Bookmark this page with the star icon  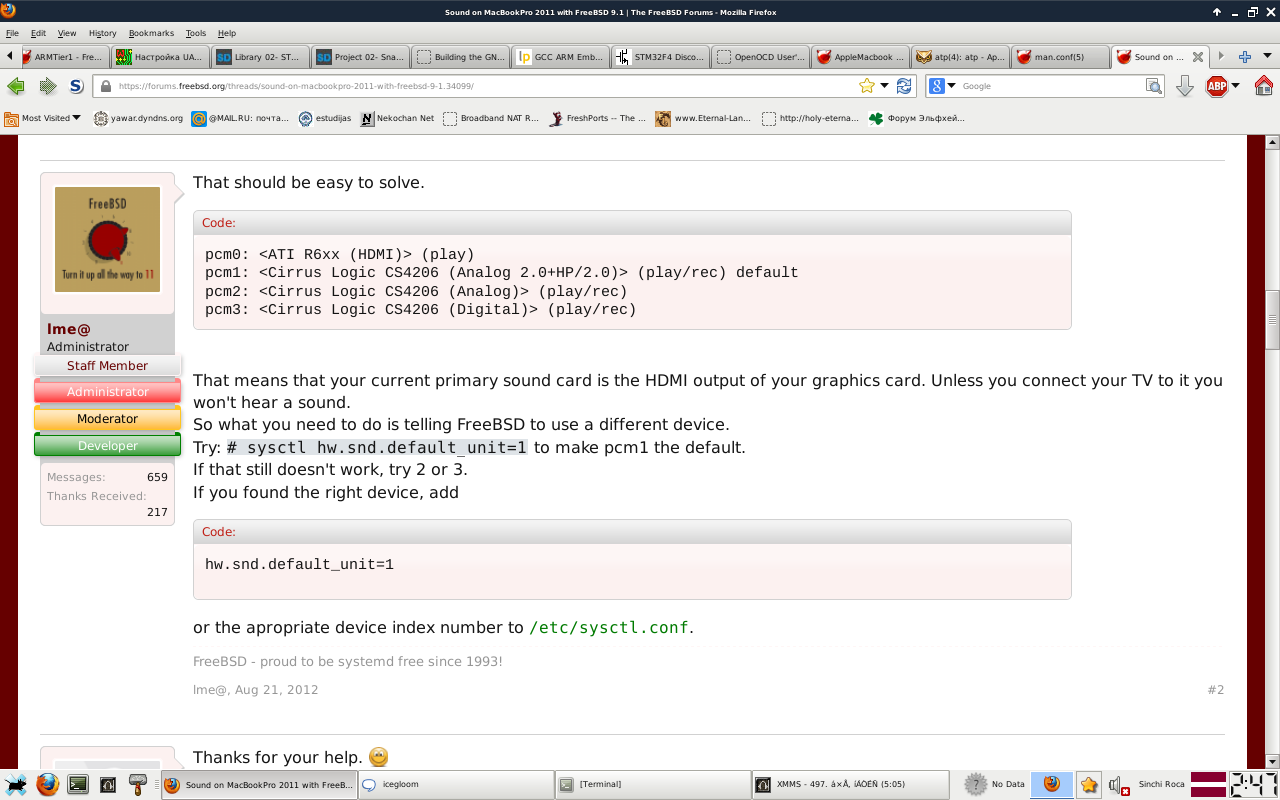click(x=867, y=86)
